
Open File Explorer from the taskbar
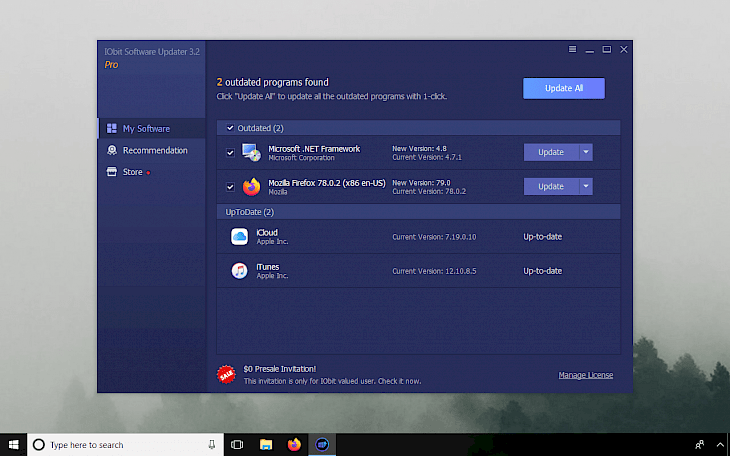click(266, 445)
